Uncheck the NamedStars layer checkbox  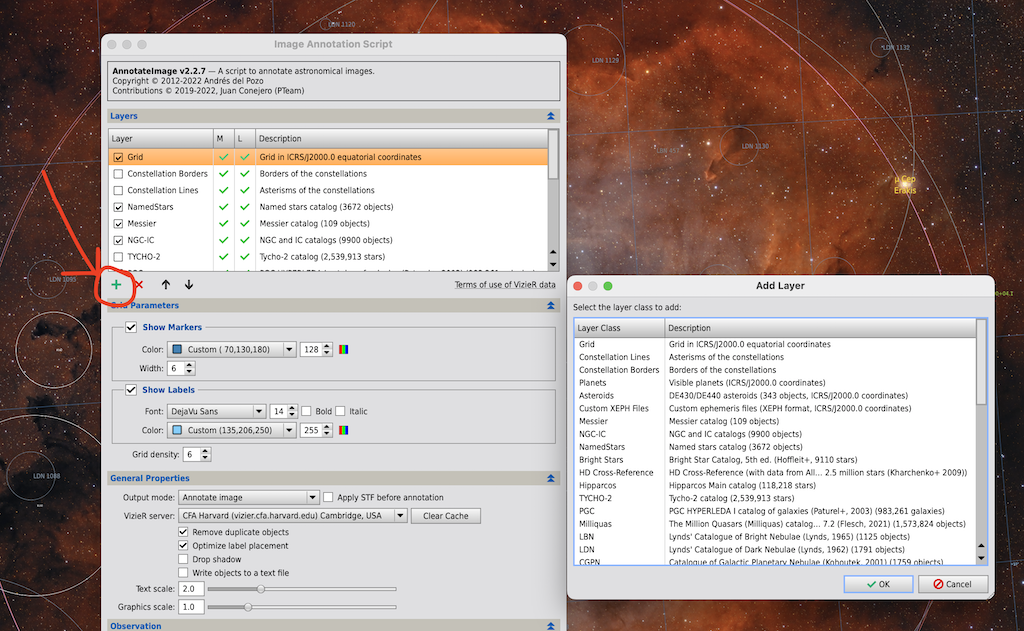point(118,207)
